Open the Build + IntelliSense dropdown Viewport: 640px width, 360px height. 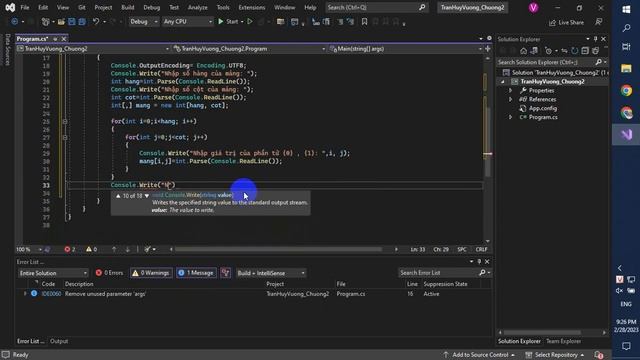point(271,273)
